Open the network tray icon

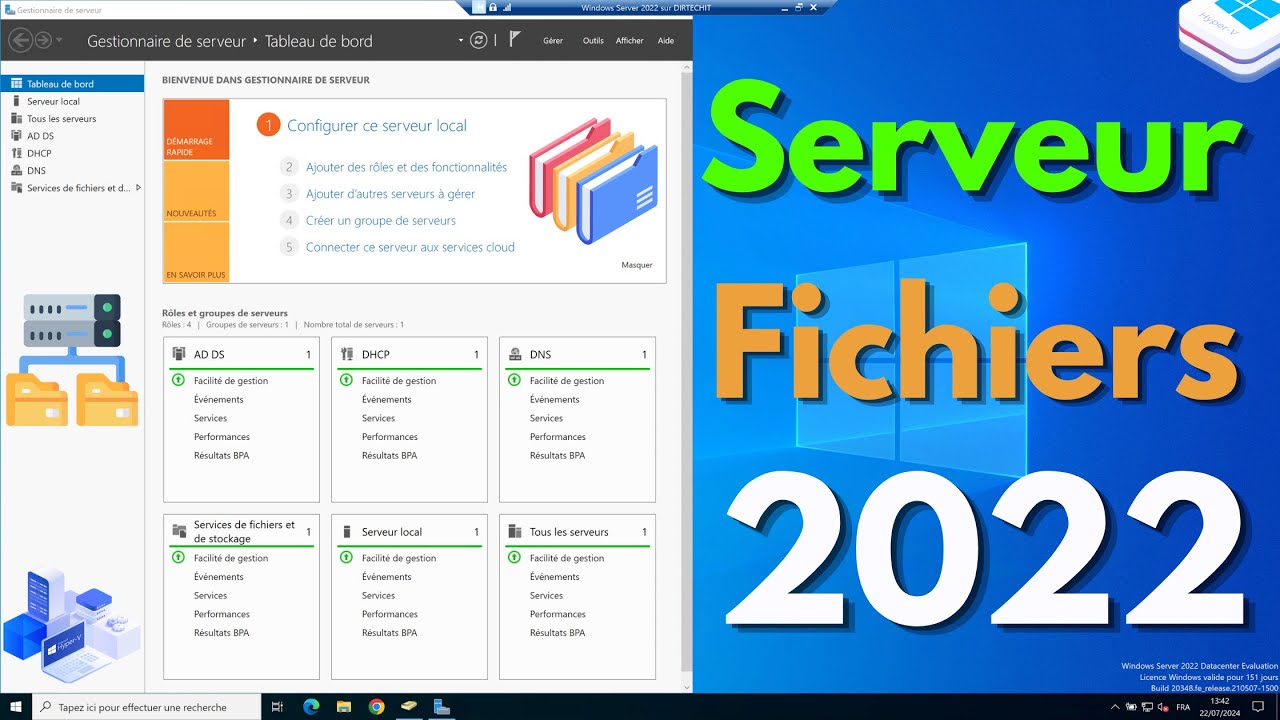coord(1147,707)
